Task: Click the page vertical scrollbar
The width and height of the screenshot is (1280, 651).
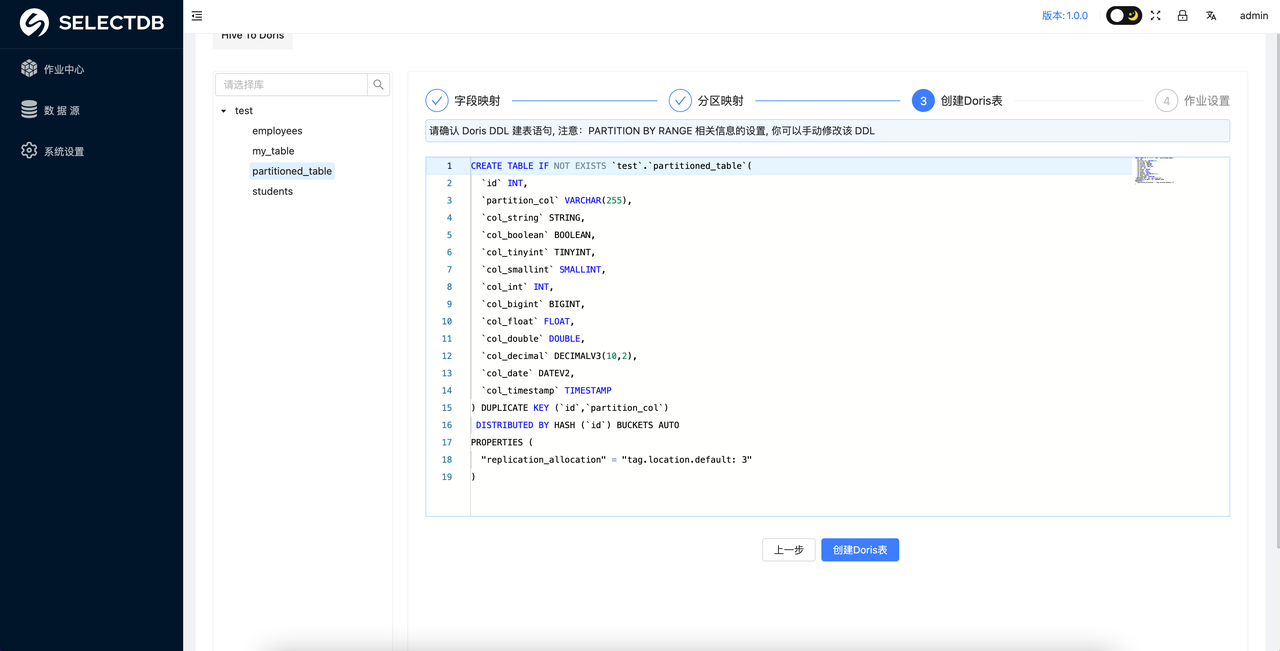Action: click(x=1276, y=290)
